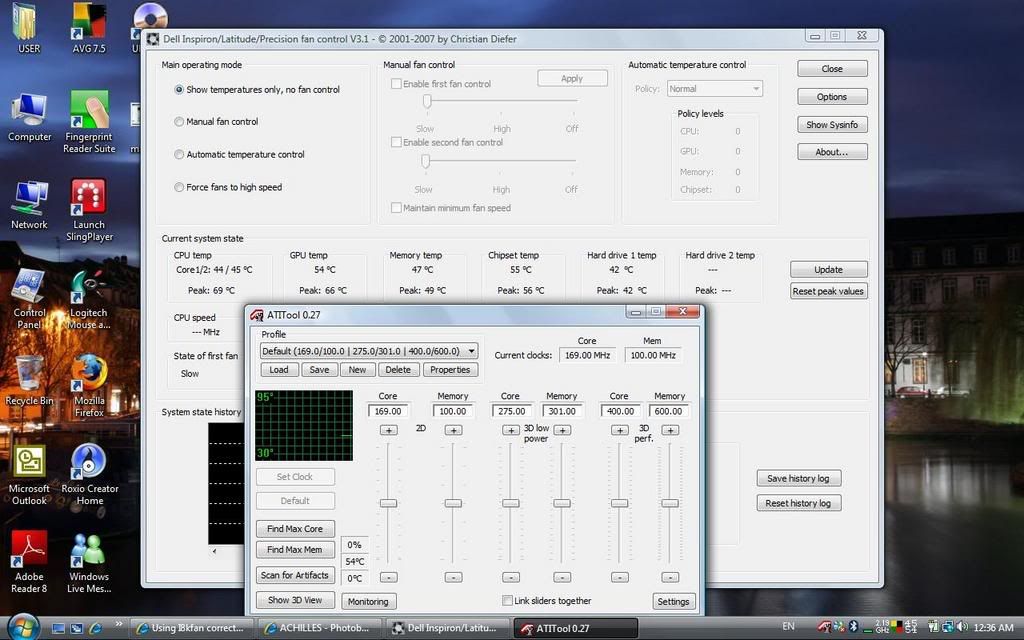1024x640 pixels.
Task: Switch to ATITool 0.27 taskbar item
Action: 576,628
